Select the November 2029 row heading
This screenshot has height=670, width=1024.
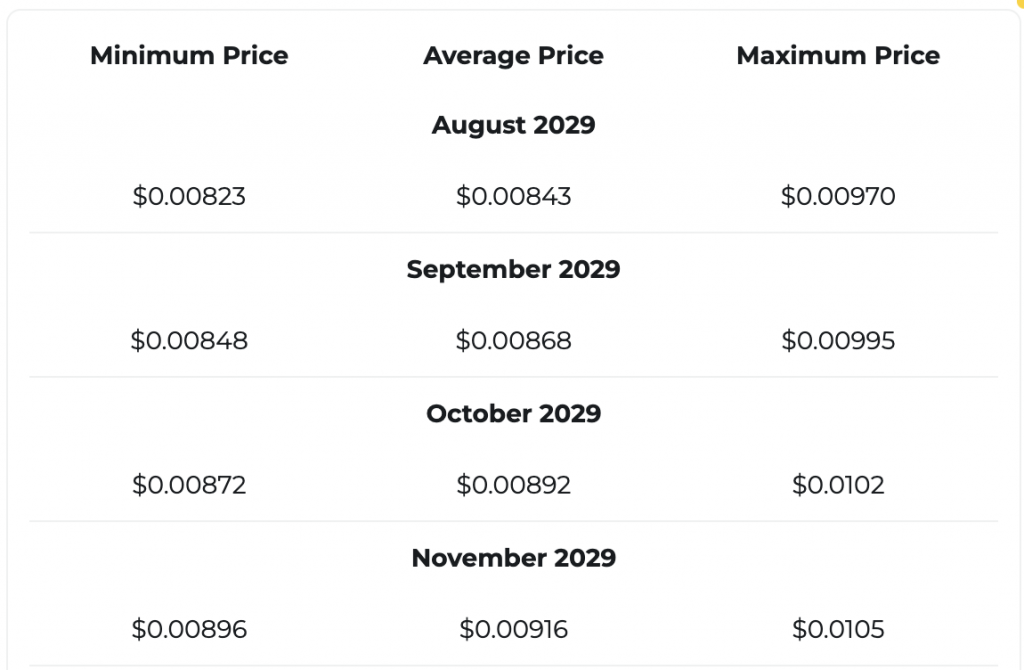(513, 558)
